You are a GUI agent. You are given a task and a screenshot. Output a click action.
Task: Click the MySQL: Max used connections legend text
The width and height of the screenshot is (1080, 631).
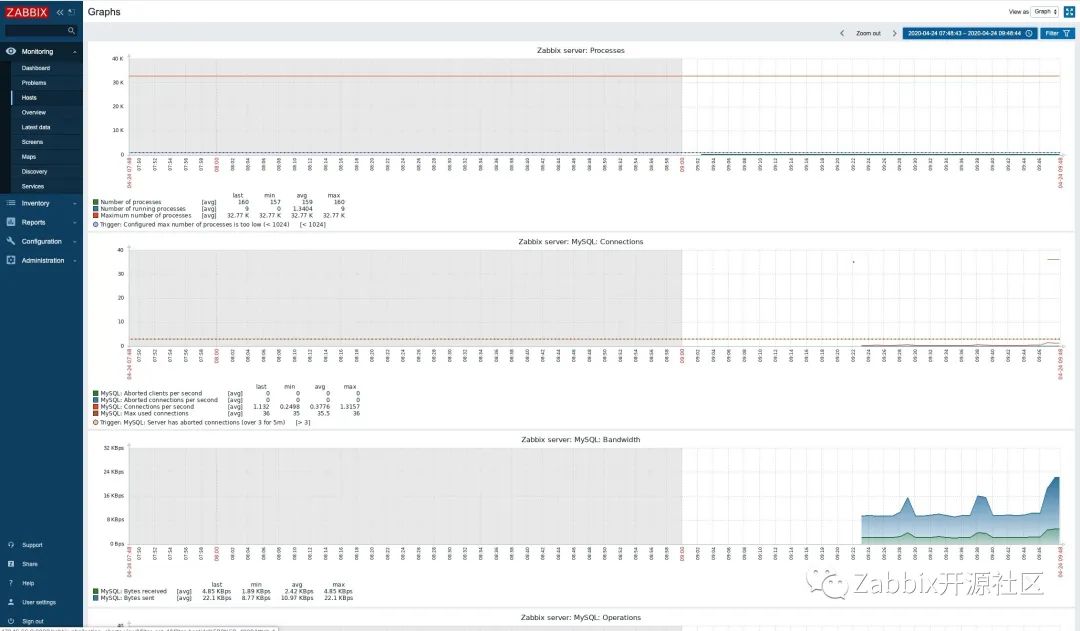point(145,413)
